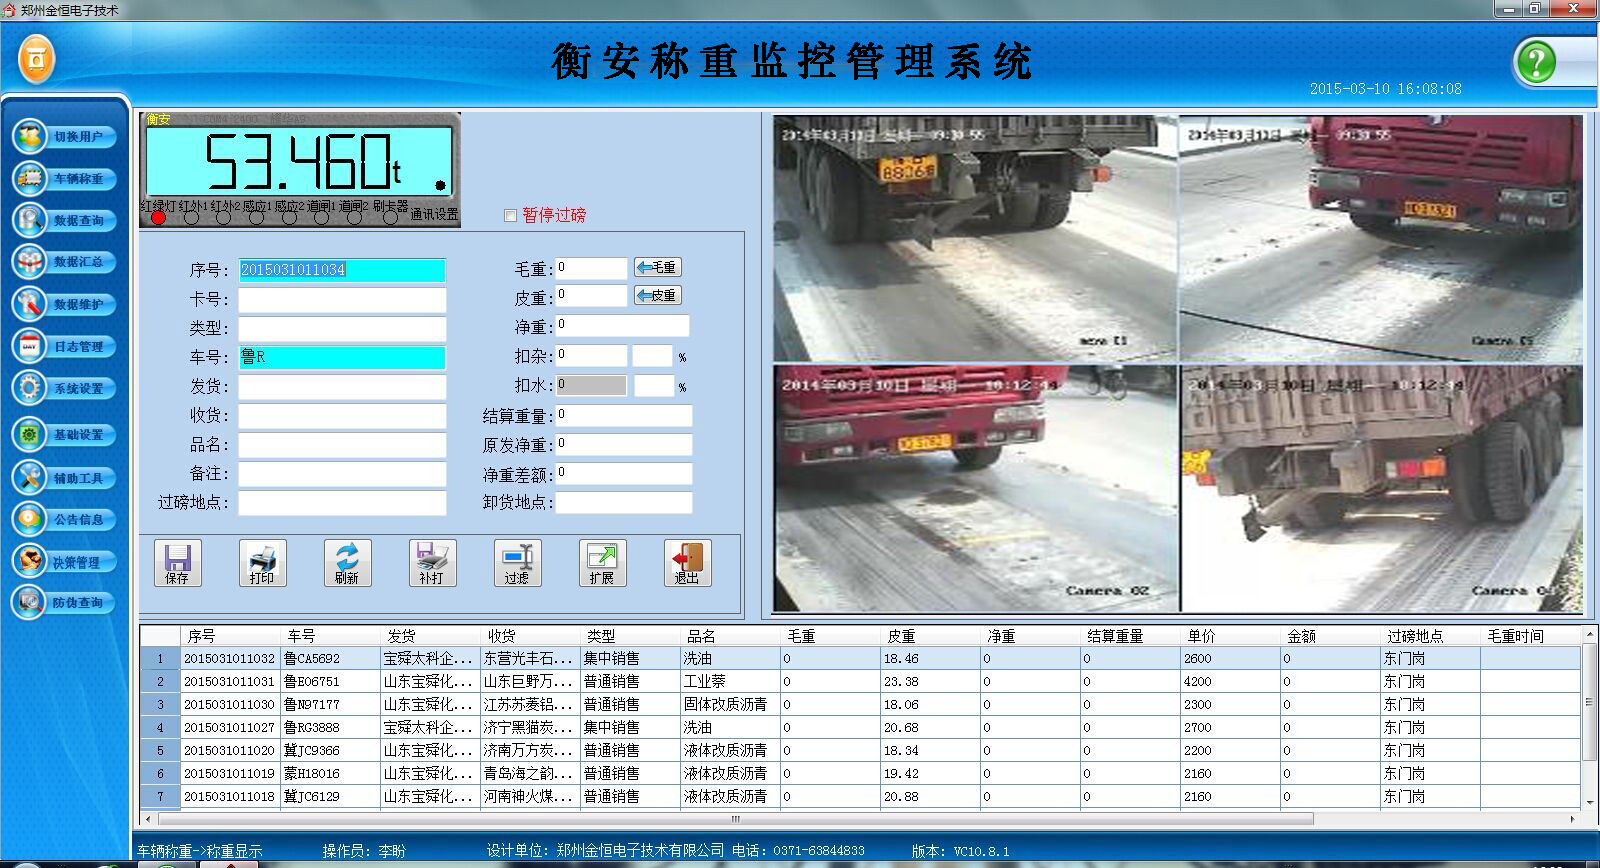Click the 毛重 capture button
The image size is (1600, 868).
pyautogui.click(x=658, y=268)
